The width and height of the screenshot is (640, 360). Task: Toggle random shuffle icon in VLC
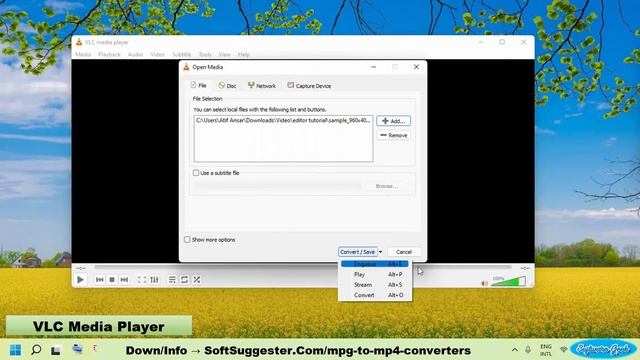(197, 280)
